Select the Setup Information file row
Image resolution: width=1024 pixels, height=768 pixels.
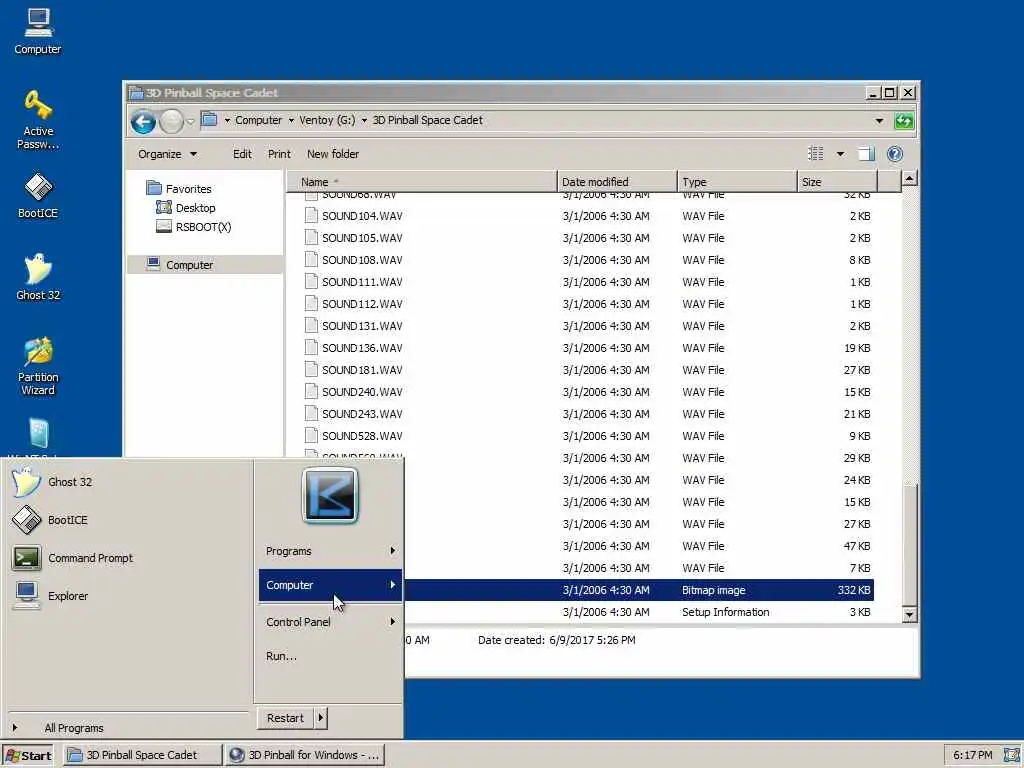639,612
